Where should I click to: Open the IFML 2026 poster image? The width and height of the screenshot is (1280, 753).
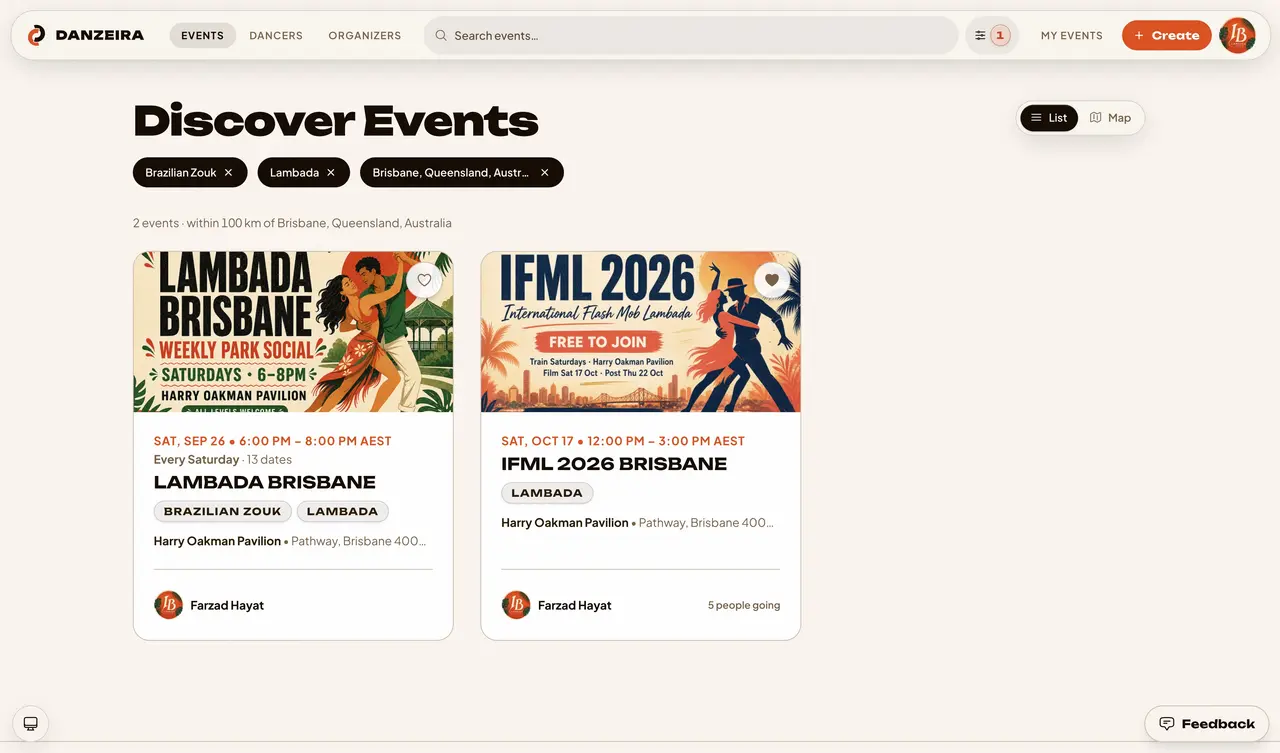coord(640,332)
